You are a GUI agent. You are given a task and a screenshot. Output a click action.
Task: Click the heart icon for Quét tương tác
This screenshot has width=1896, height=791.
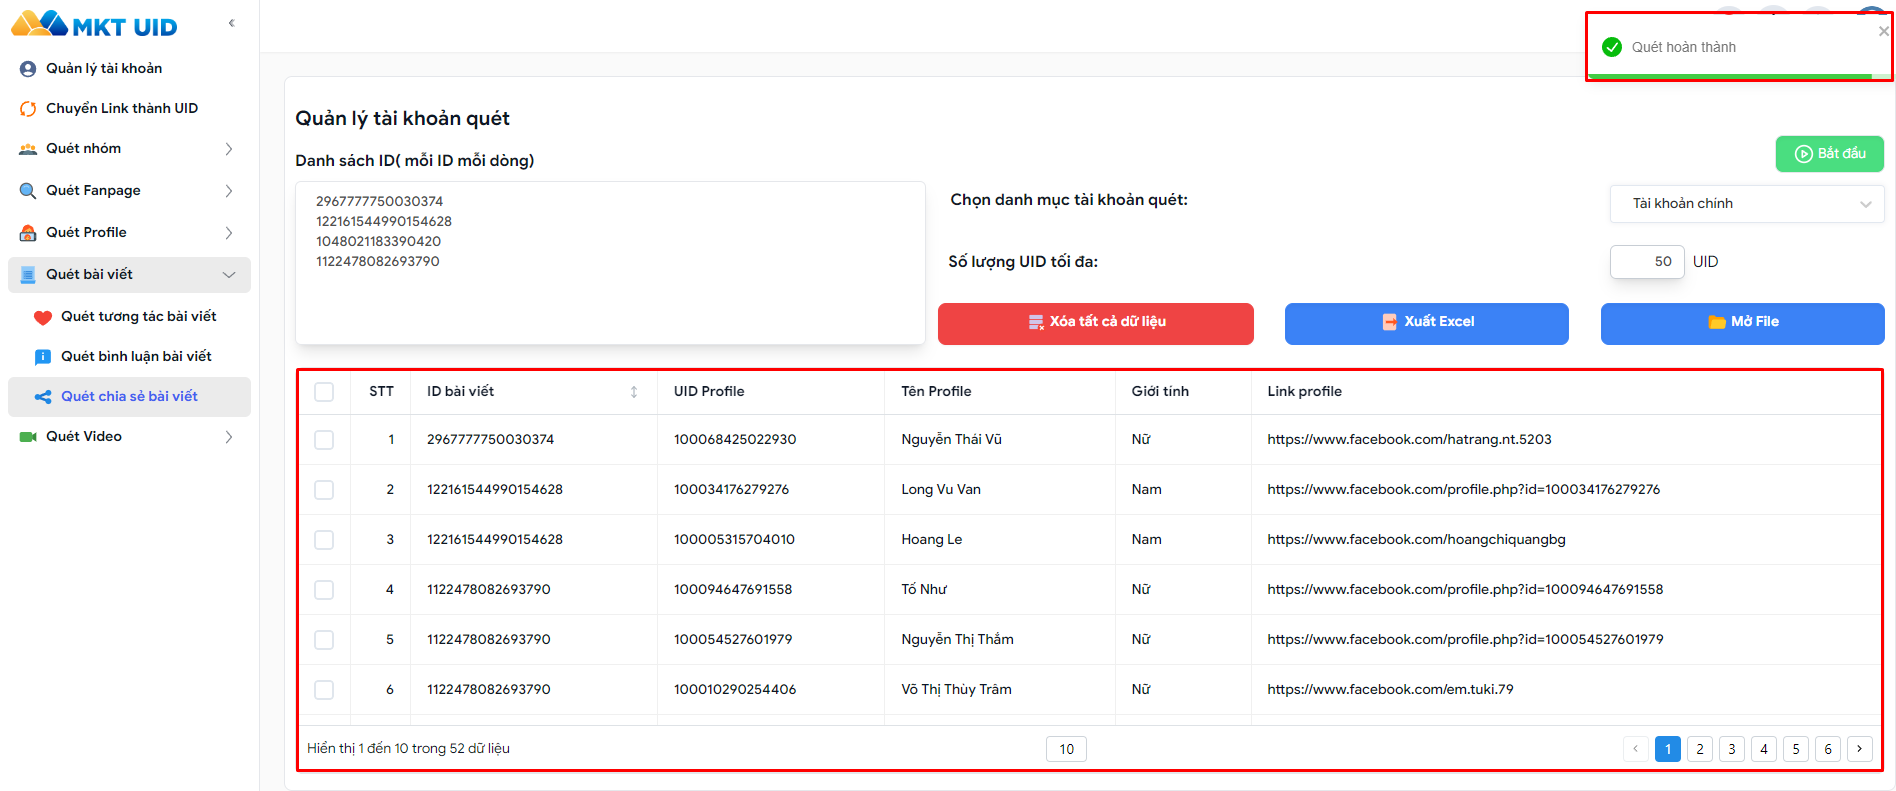tap(43, 317)
